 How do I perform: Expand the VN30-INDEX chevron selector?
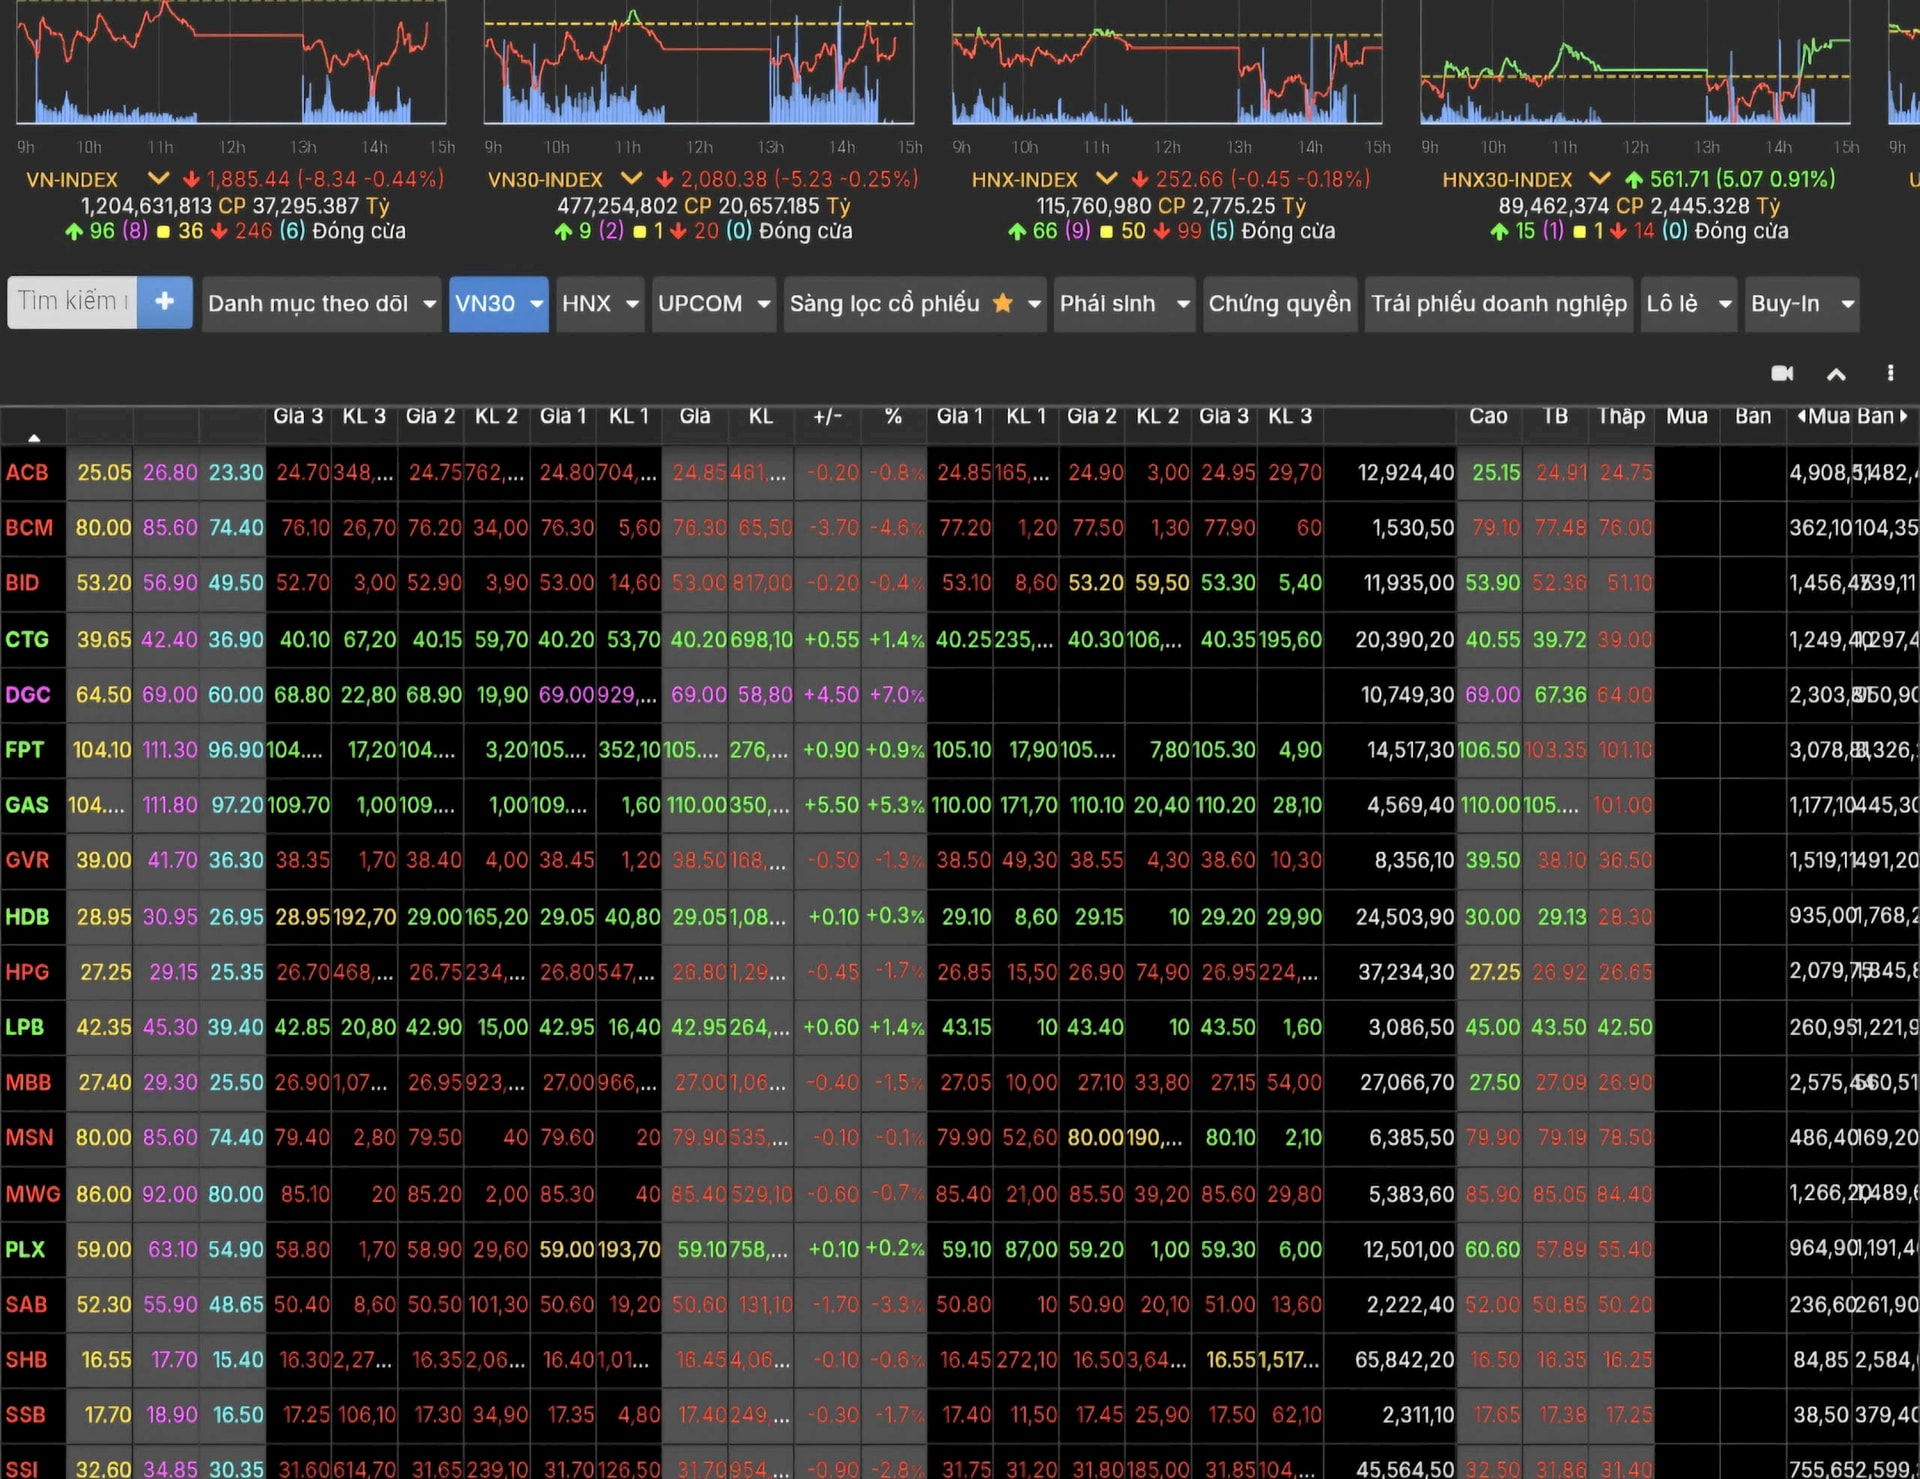point(631,179)
